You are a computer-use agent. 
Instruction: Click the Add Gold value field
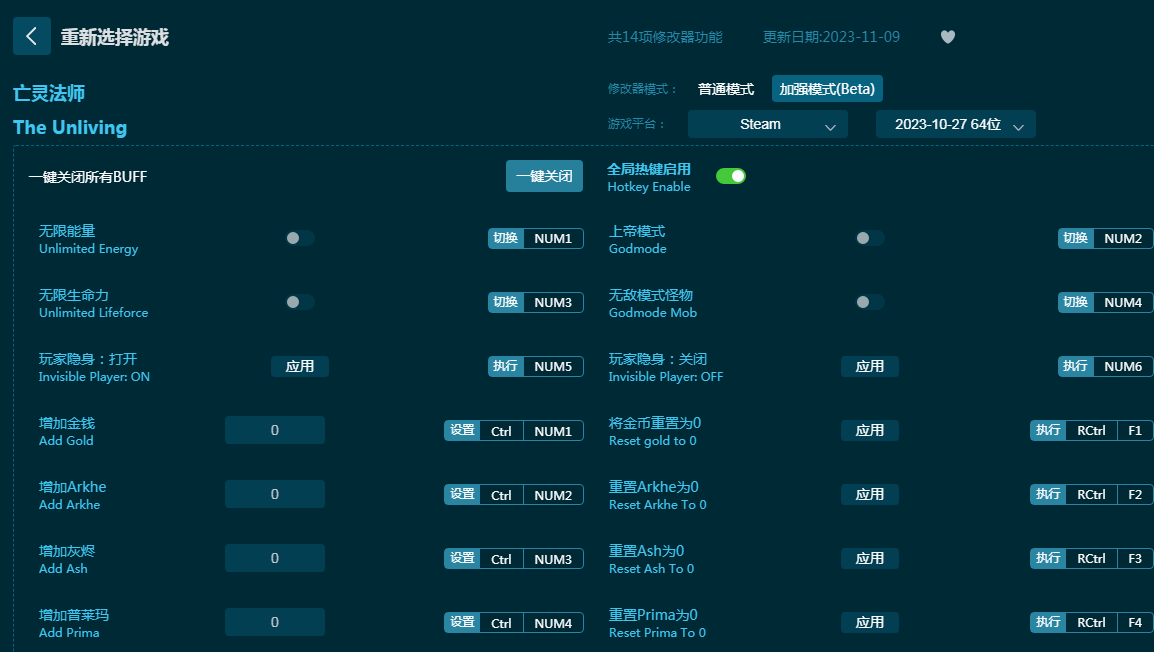[x=275, y=430]
